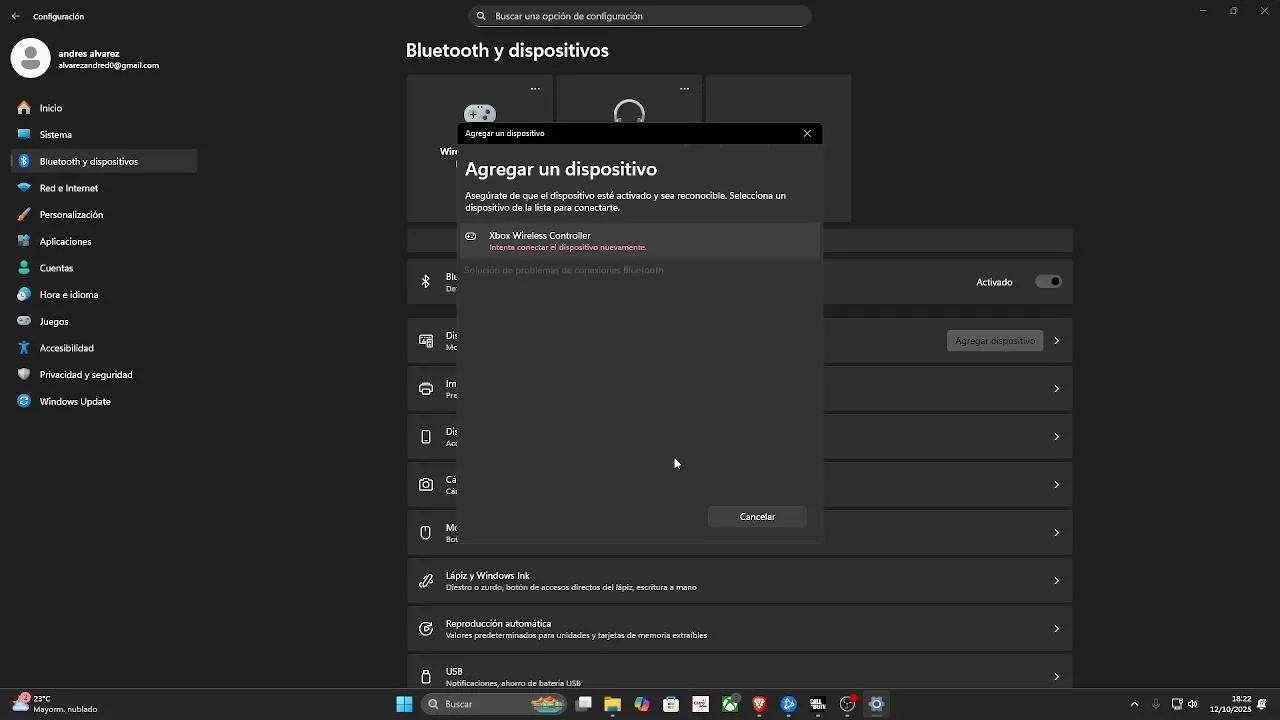Screen dimensions: 1280x720
Task: Click the Bluetooth row icon
Action: (x=426, y=282)
